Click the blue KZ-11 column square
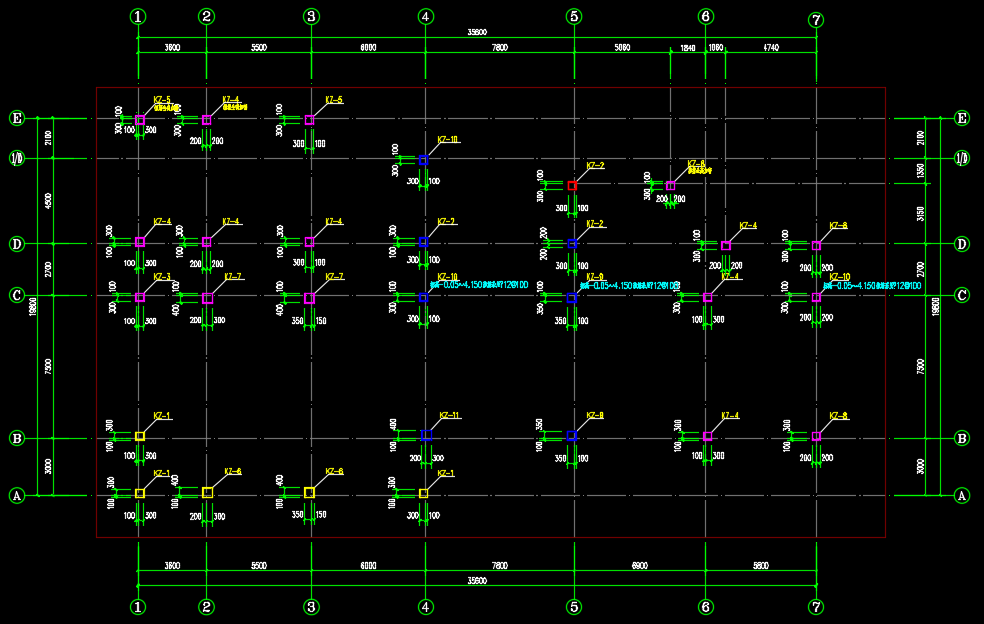Screen dimensions: 984x624 click(x=427, y=435)
